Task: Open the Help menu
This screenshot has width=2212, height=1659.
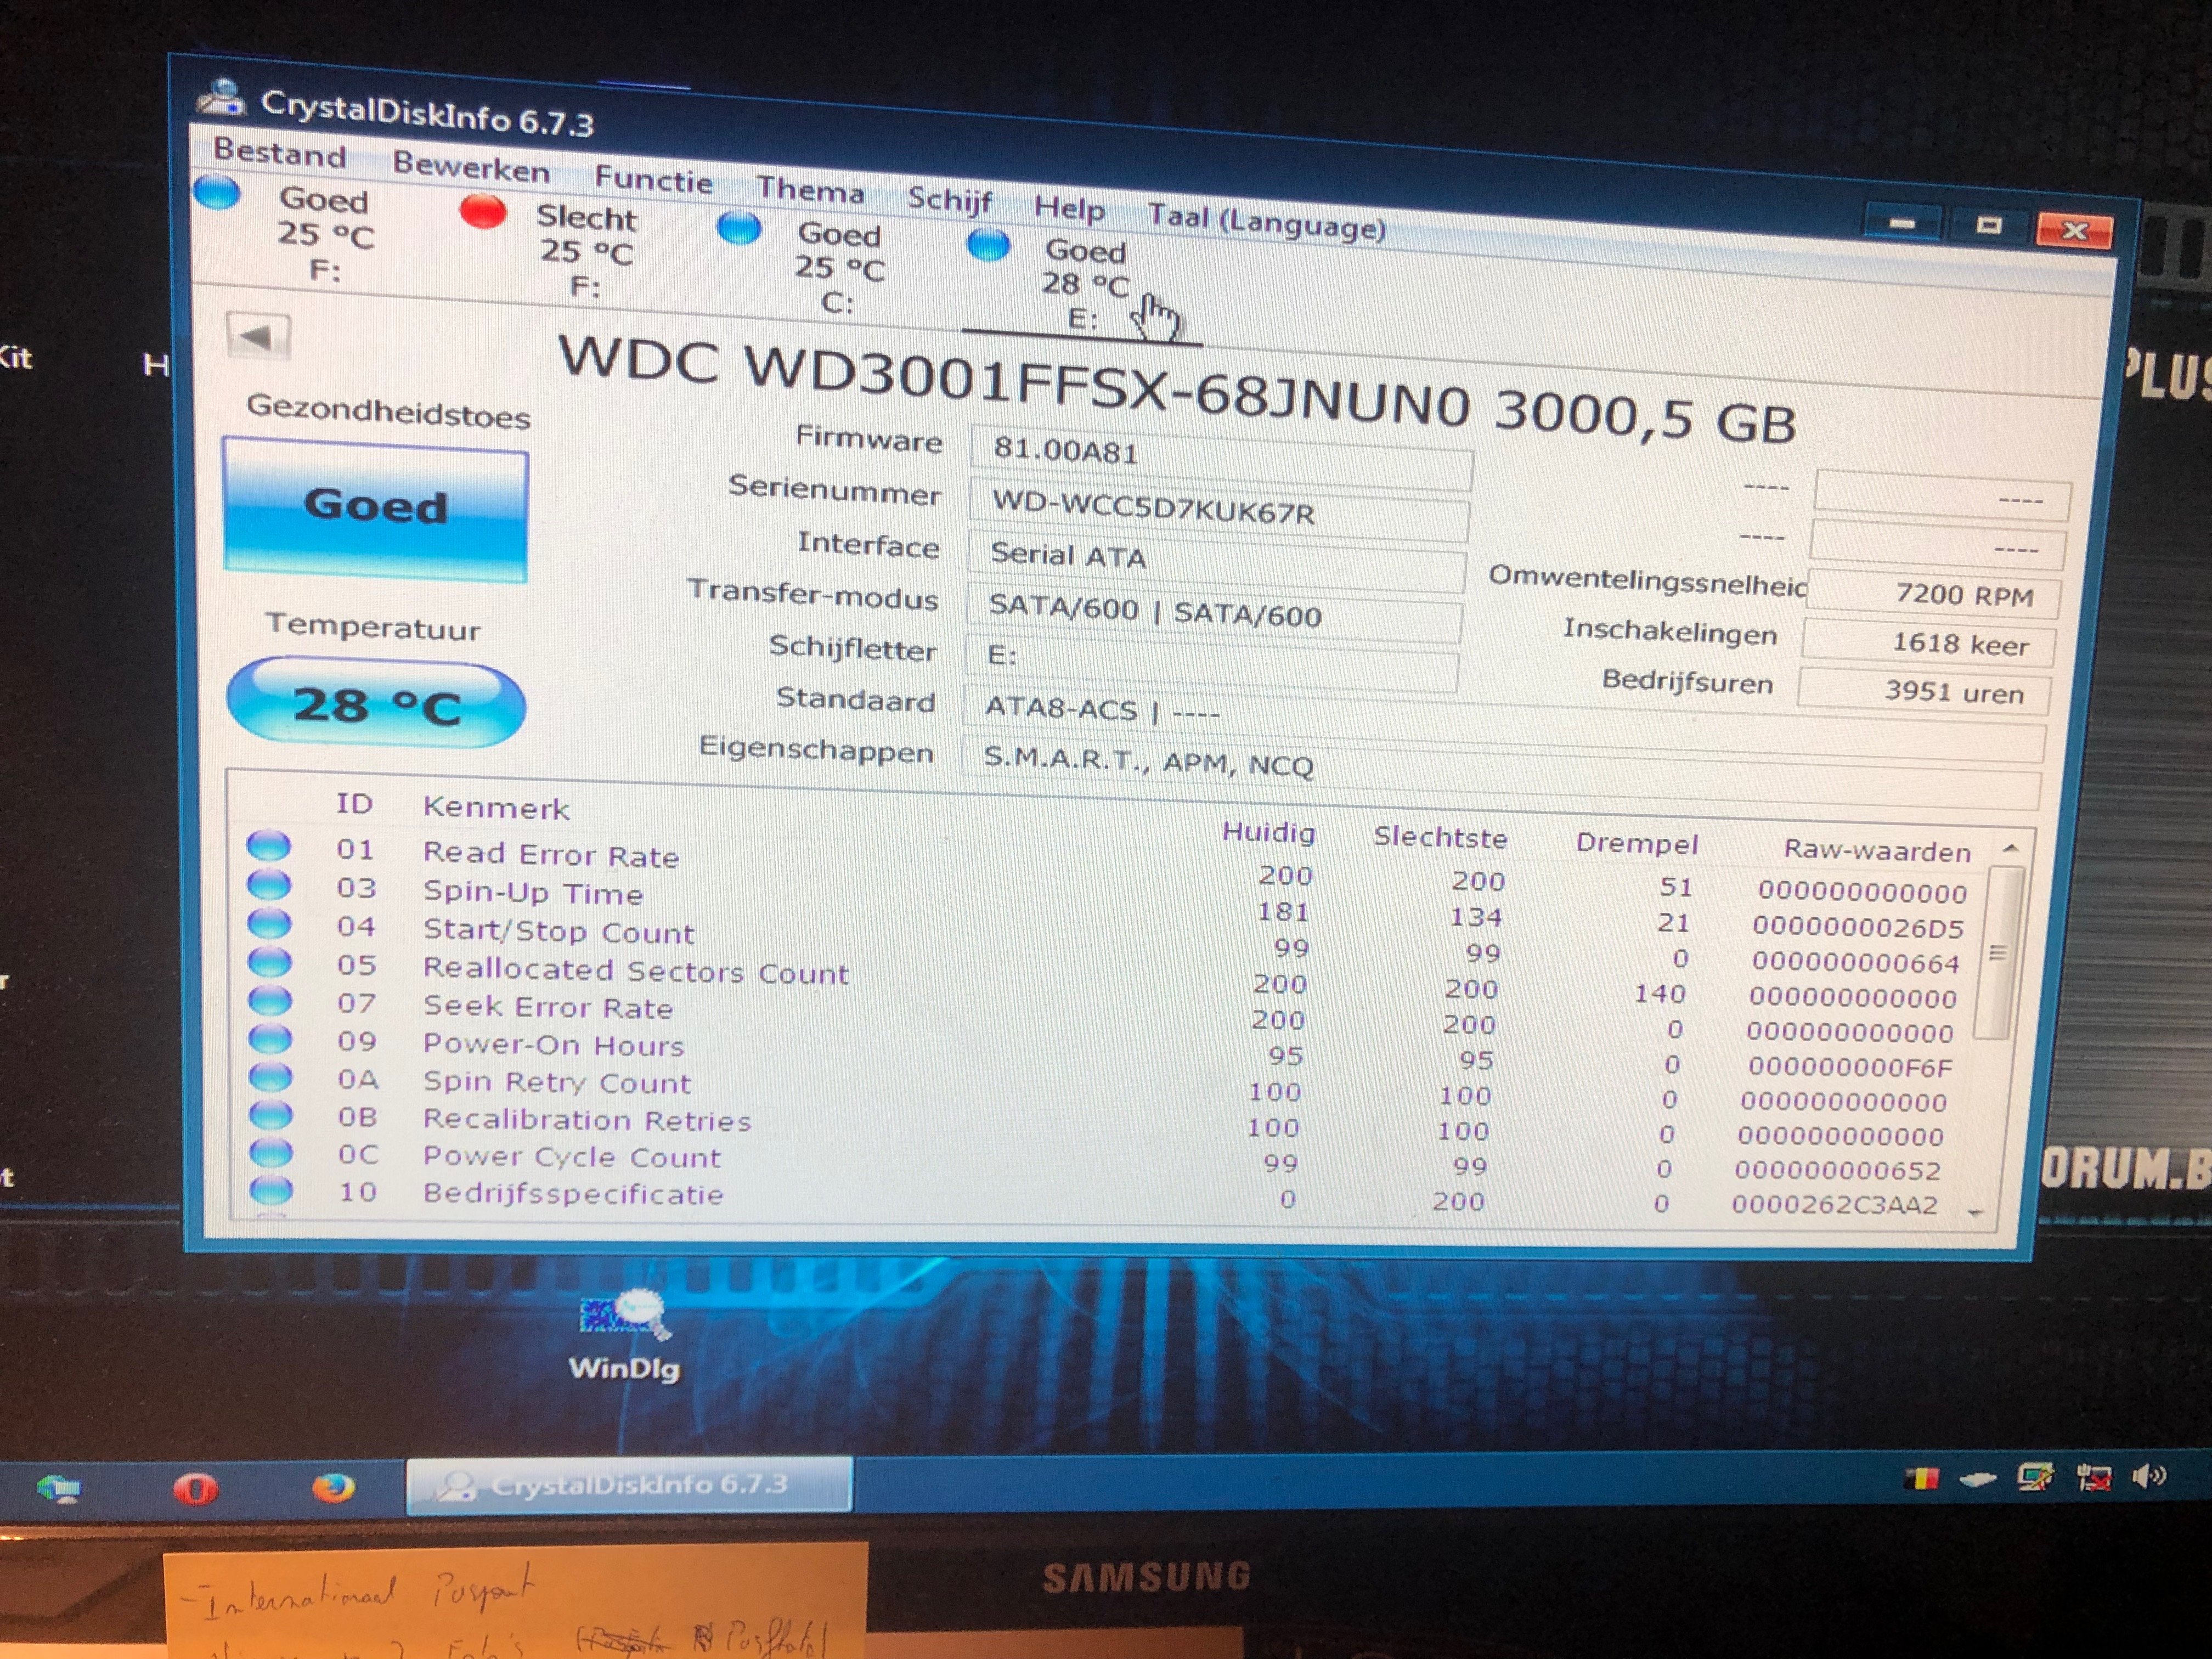Action: point(1069,208)
